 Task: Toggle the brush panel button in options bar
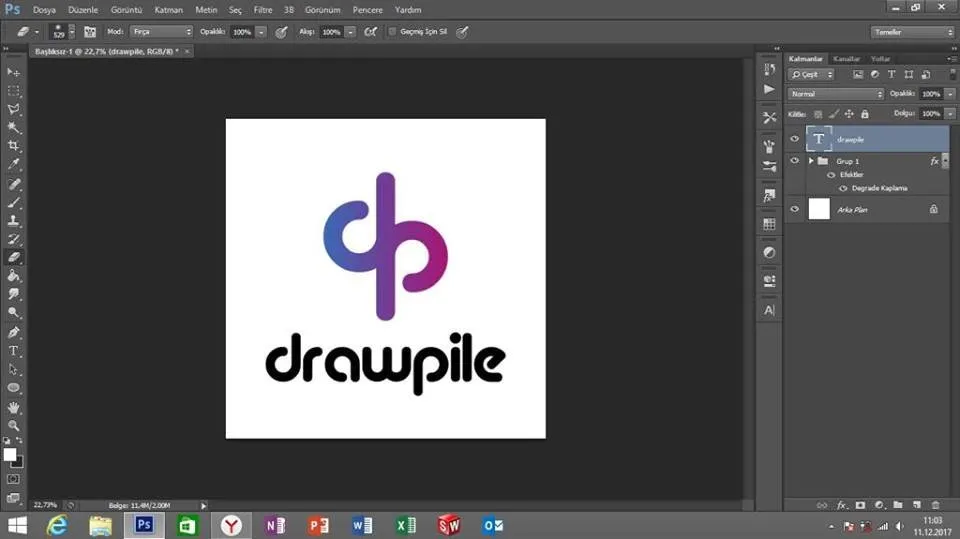[x=90, y=32]
